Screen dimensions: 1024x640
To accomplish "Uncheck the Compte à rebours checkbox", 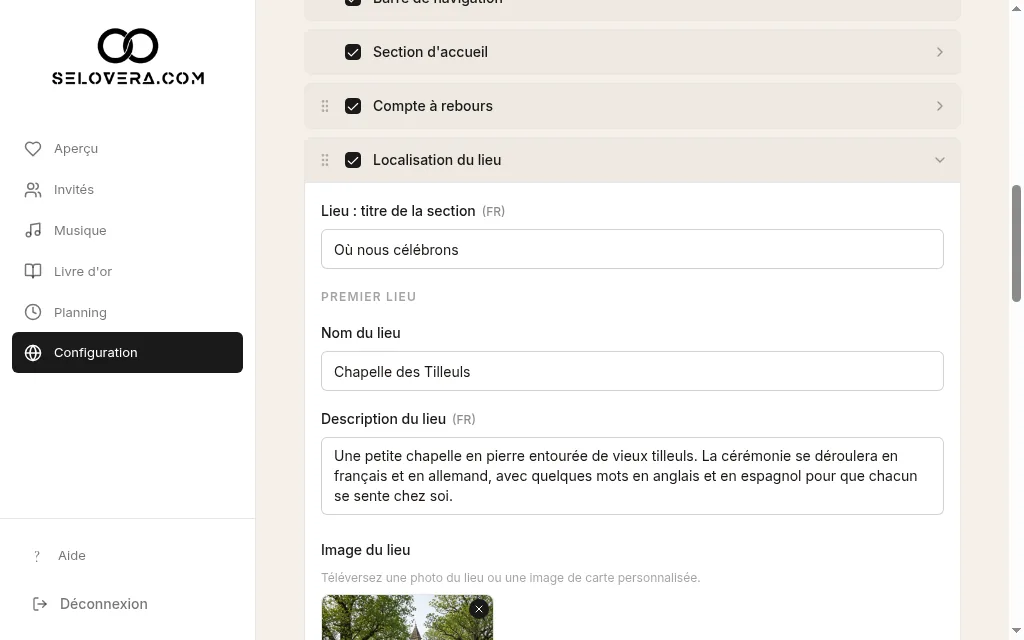I will pyautogui.click(x=353, y=106).
